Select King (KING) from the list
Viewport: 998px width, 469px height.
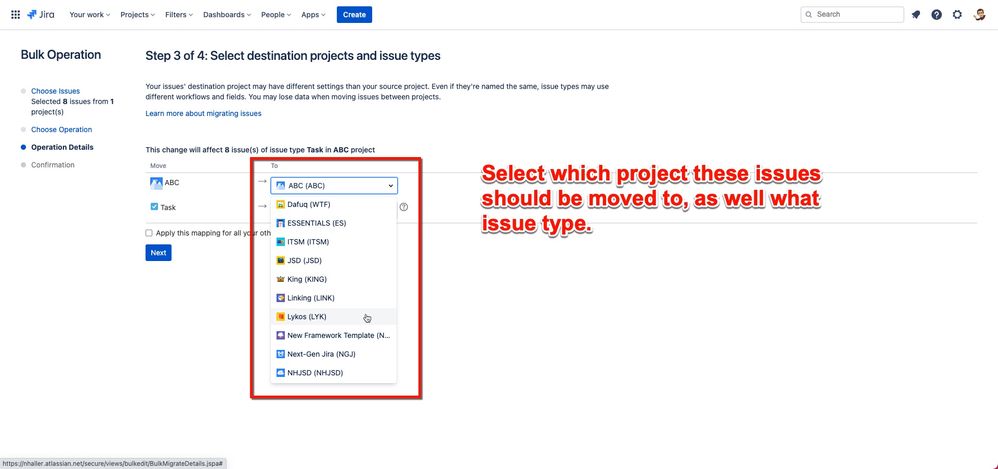tap(334, 279)
